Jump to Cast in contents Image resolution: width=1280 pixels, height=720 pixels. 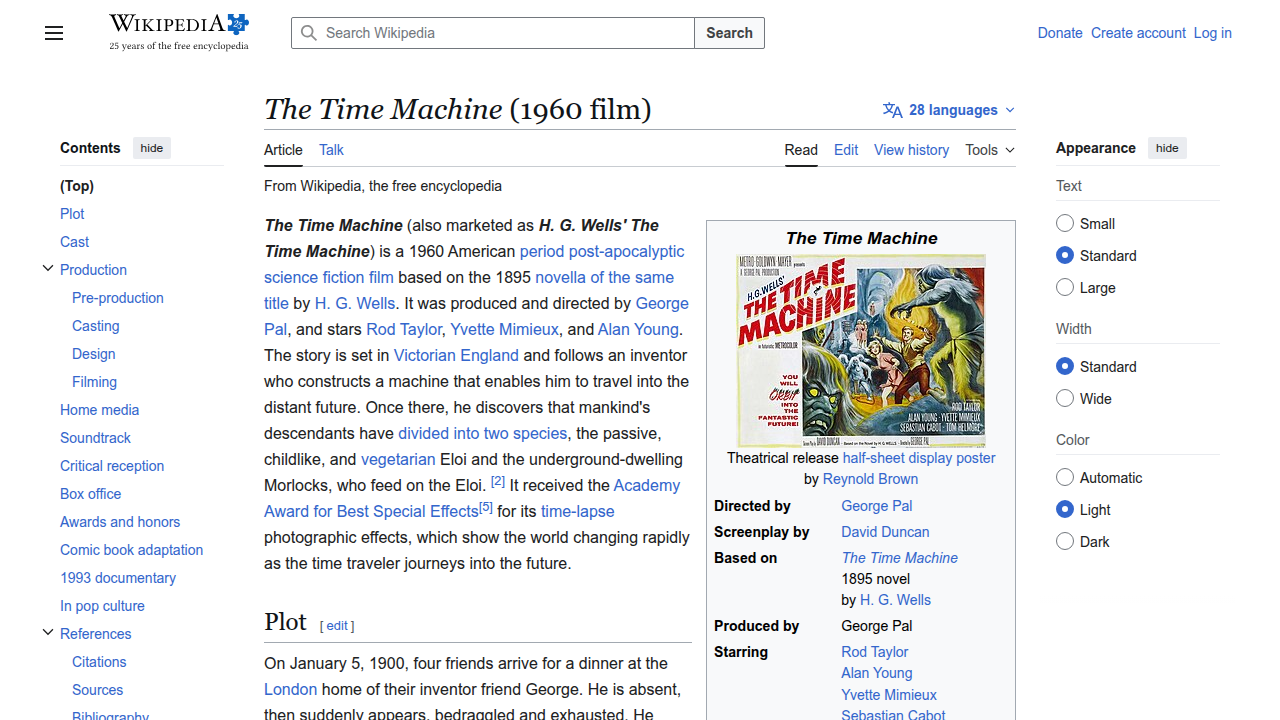pos(74,242)
